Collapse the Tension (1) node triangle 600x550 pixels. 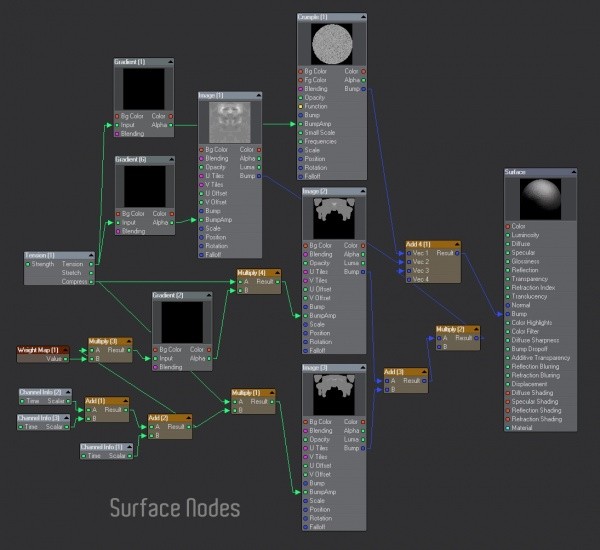coord(91,255)
